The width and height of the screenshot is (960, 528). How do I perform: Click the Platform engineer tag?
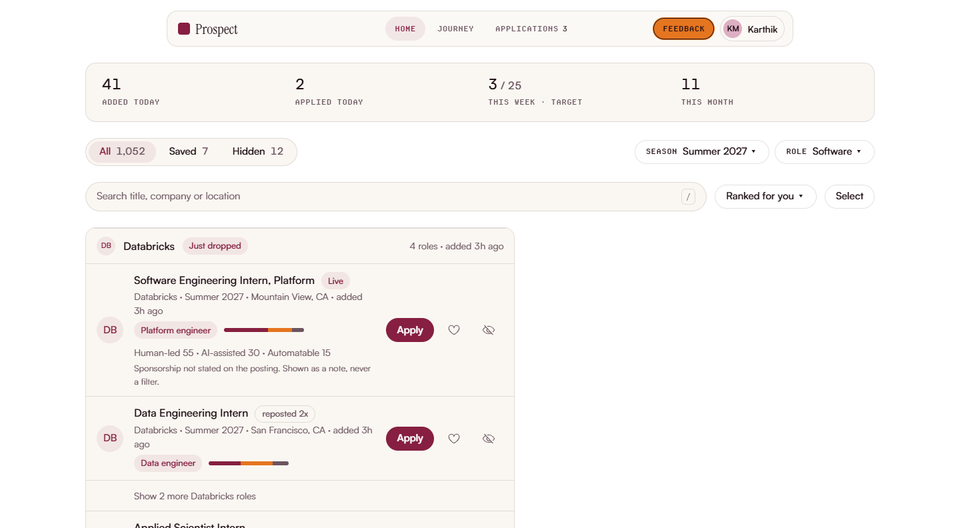pos(175,330)
